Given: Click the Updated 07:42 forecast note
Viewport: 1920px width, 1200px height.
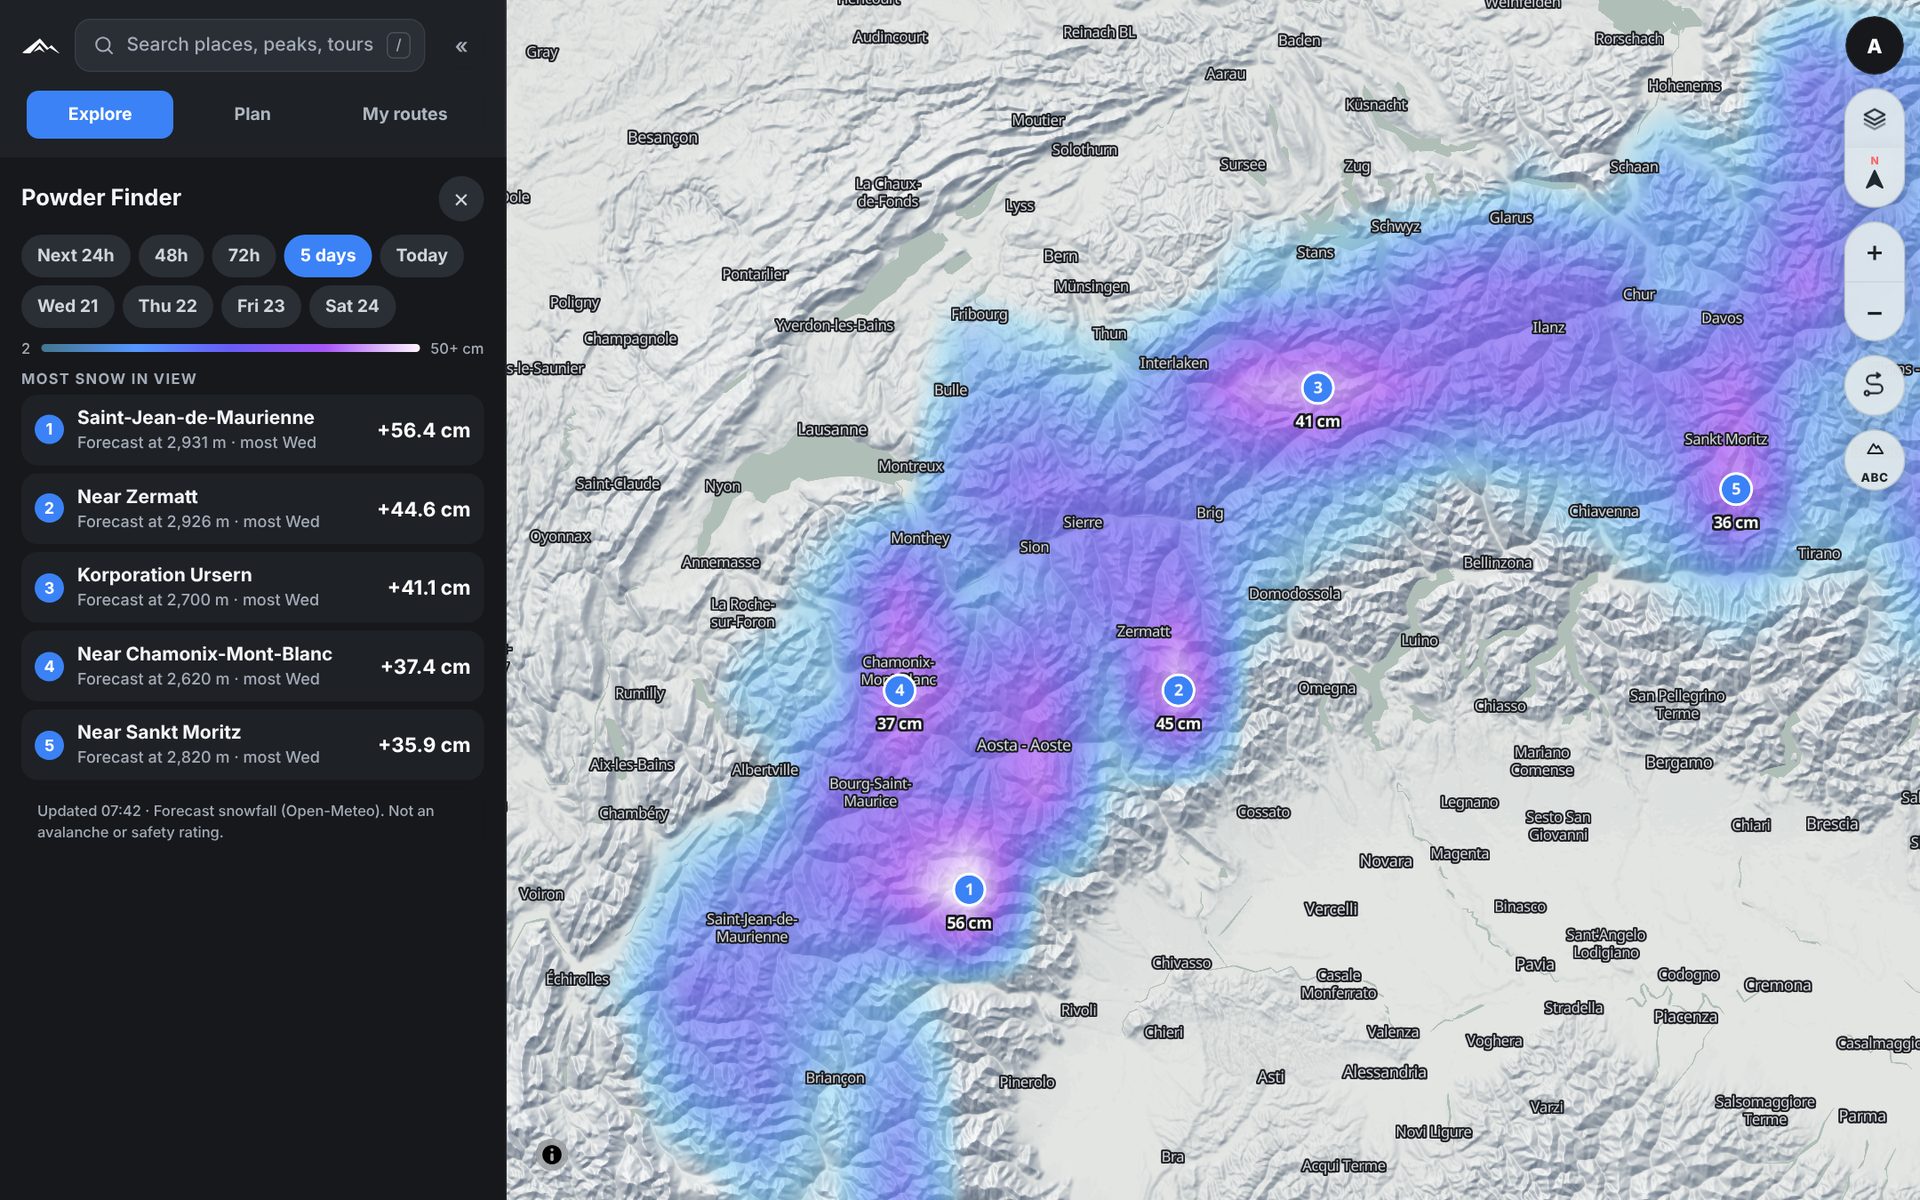Looking at the screenshot, I should point(236,821).
